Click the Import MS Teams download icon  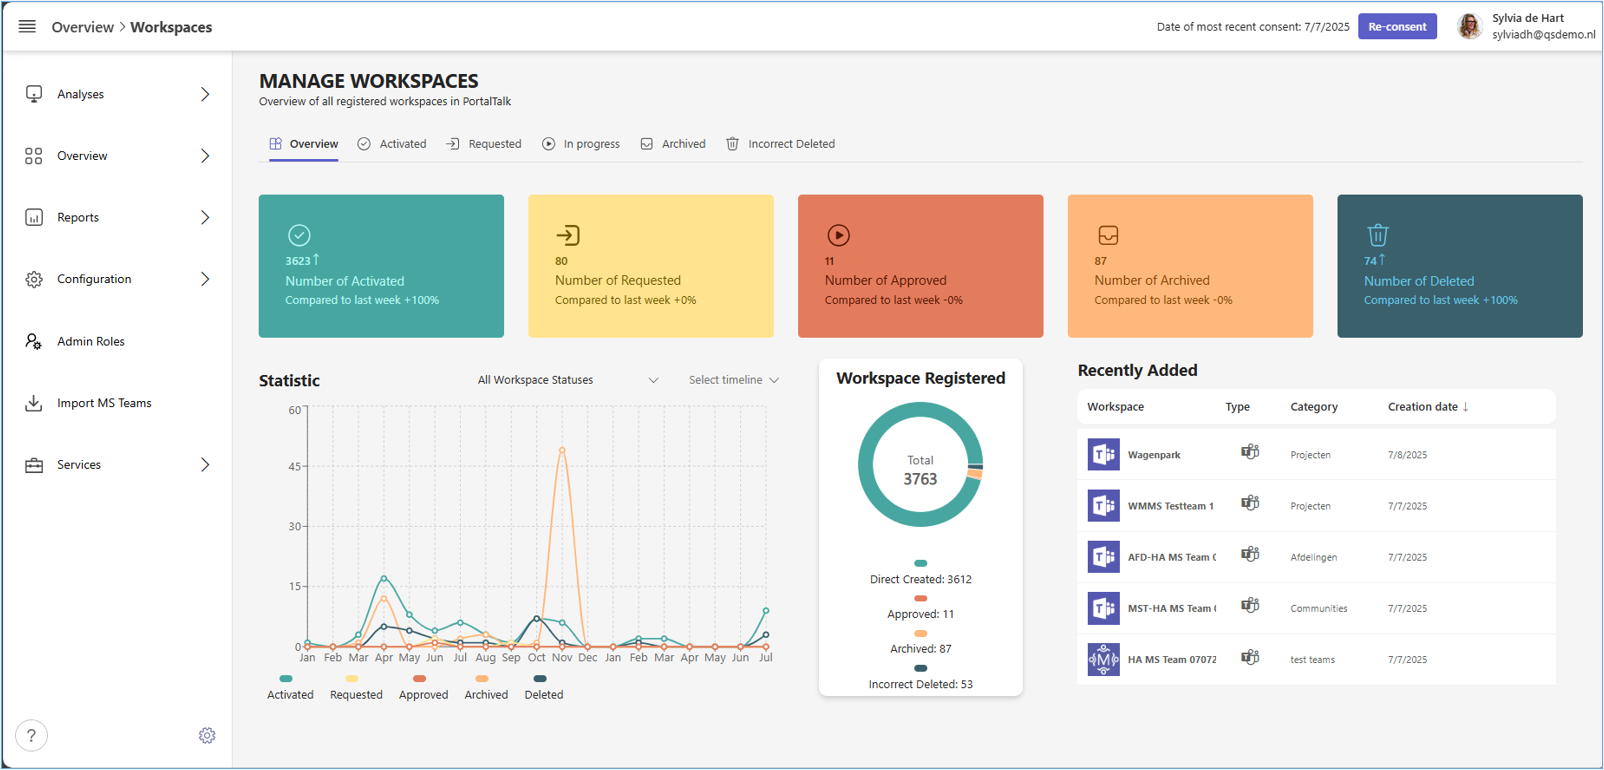coord(34,403)
